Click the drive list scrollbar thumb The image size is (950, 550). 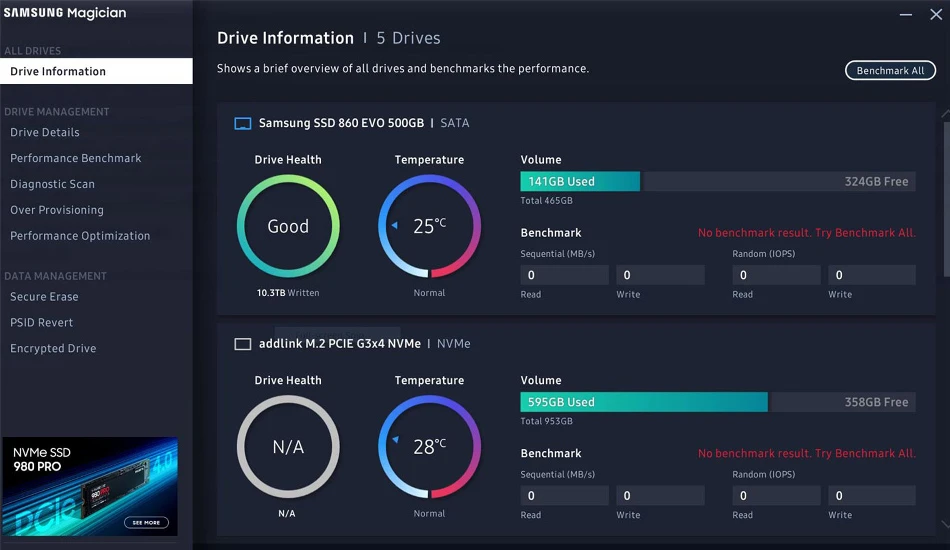pos(946,200)
